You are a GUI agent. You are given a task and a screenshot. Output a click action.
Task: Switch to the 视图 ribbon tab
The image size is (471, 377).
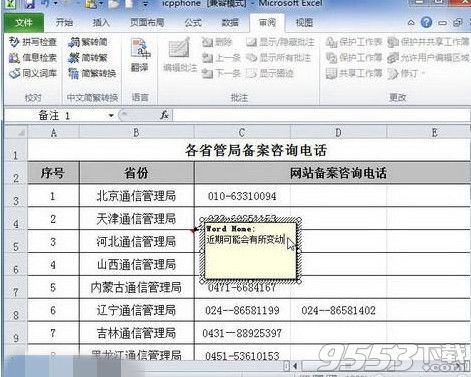click(x=304, y=23)
